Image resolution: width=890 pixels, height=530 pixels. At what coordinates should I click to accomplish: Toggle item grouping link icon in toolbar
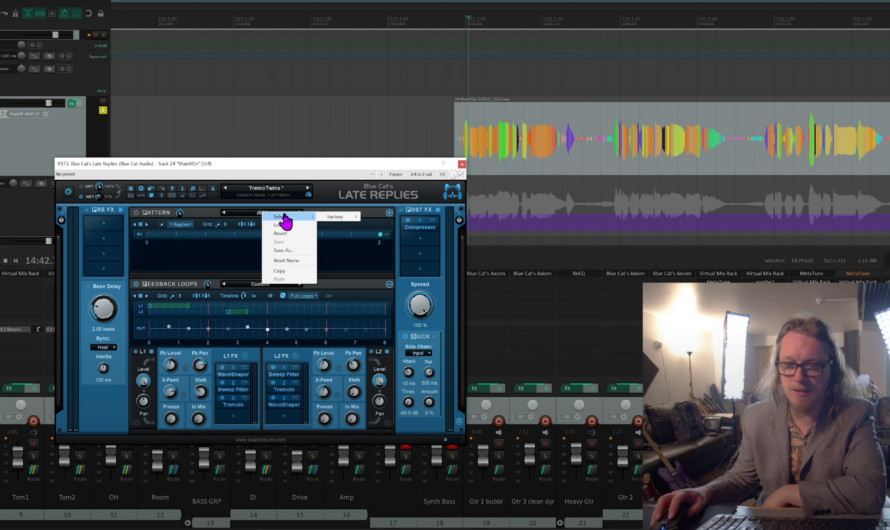tap(40, 13)
